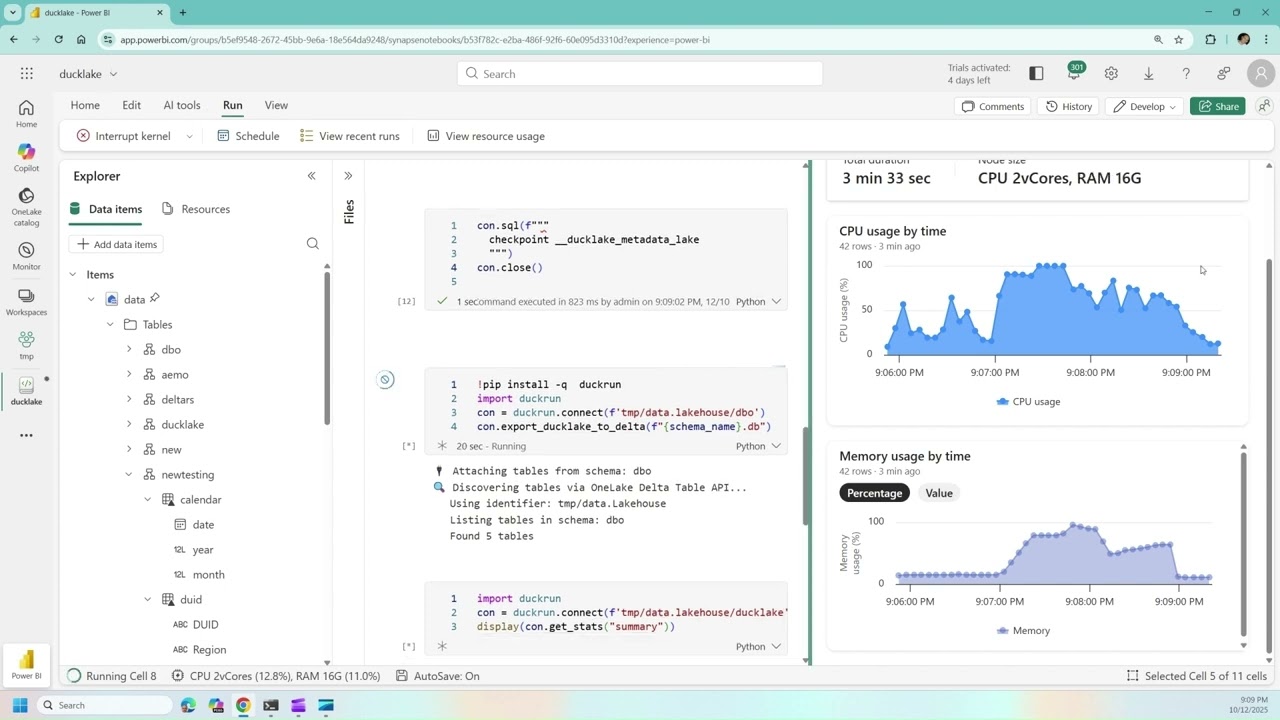
Task: Click the Power BI experience switcher
Action: point(26,664)
